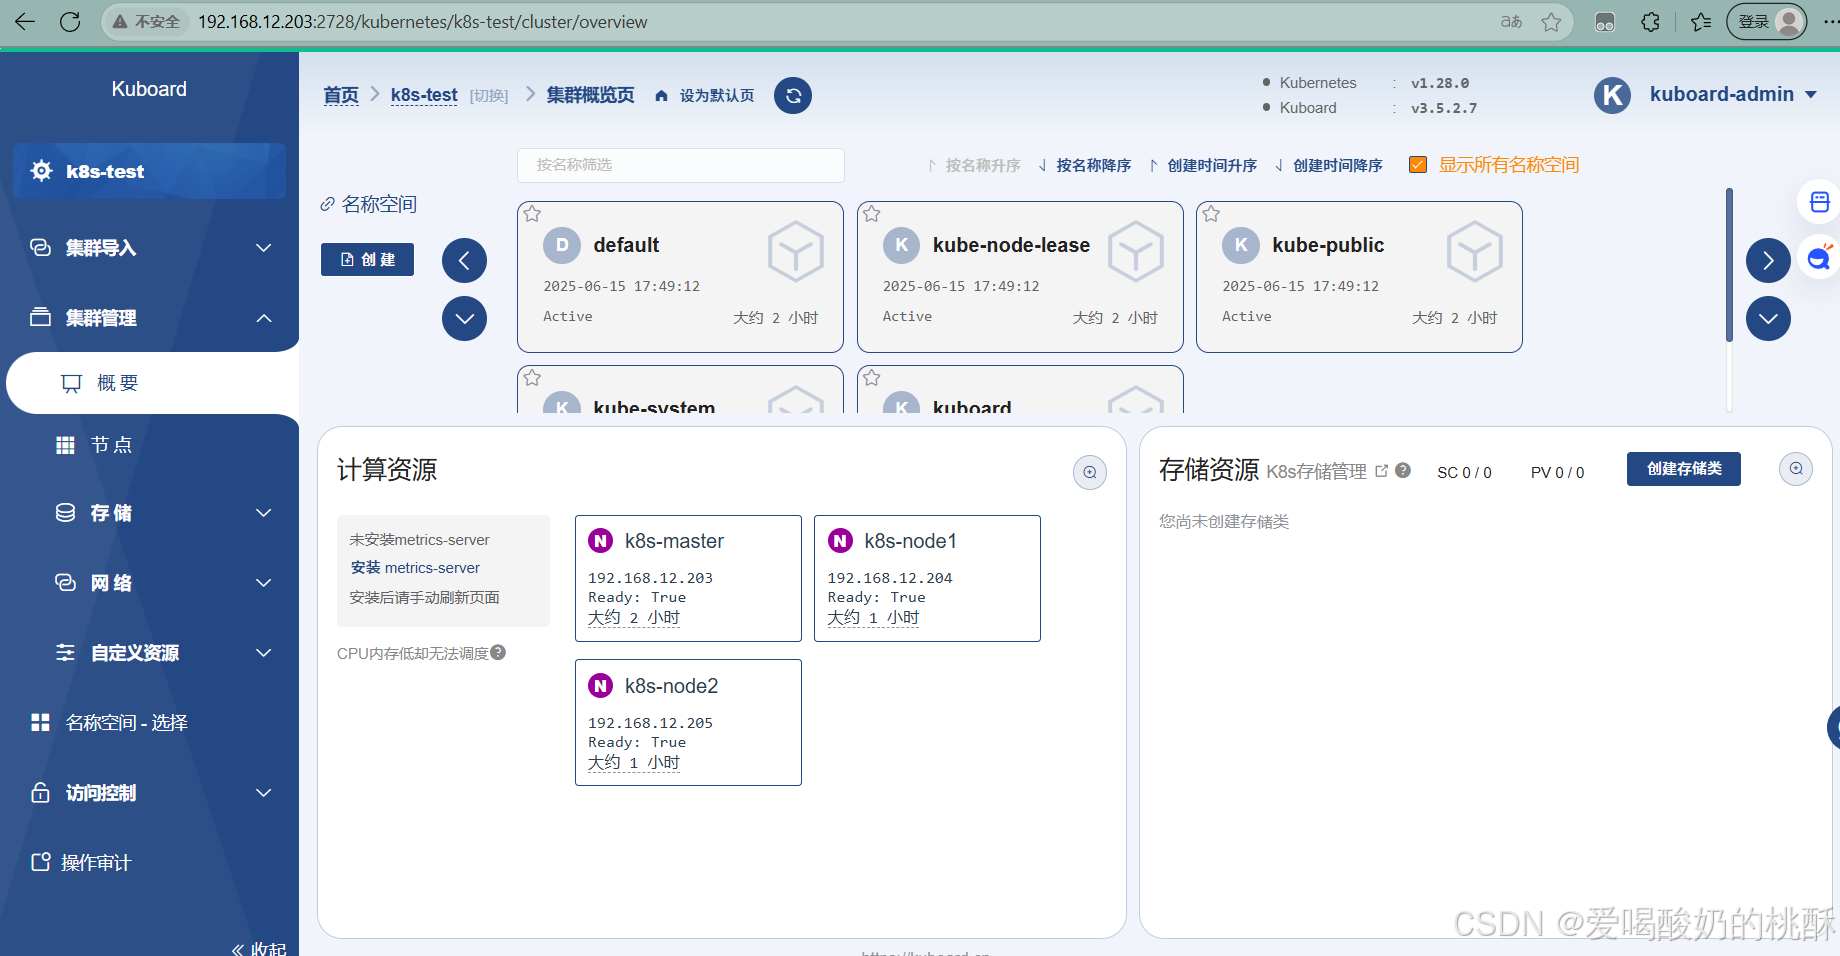
Task: Star the default namespace card
Action: point(533,214)
